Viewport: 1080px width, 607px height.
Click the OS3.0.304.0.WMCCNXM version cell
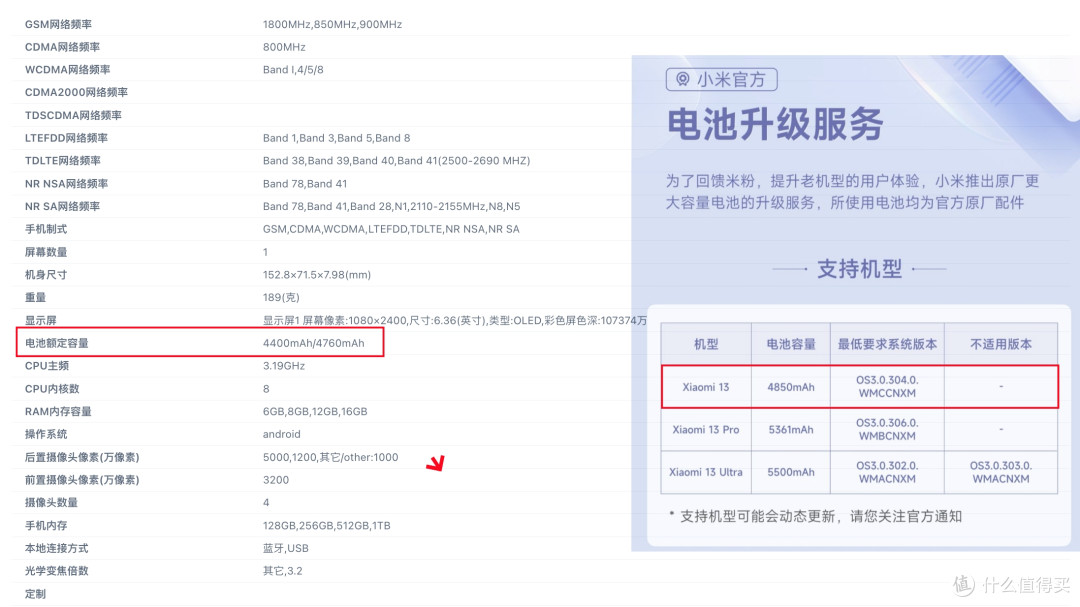[887, 387]
